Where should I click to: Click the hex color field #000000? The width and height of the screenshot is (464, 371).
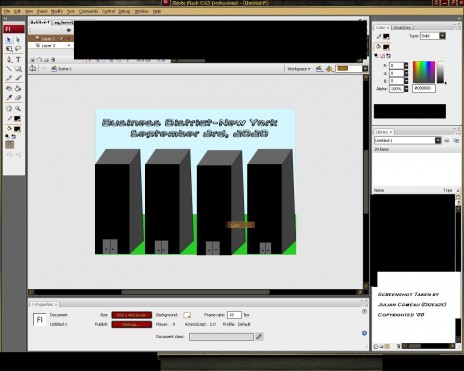coord(424,88)
